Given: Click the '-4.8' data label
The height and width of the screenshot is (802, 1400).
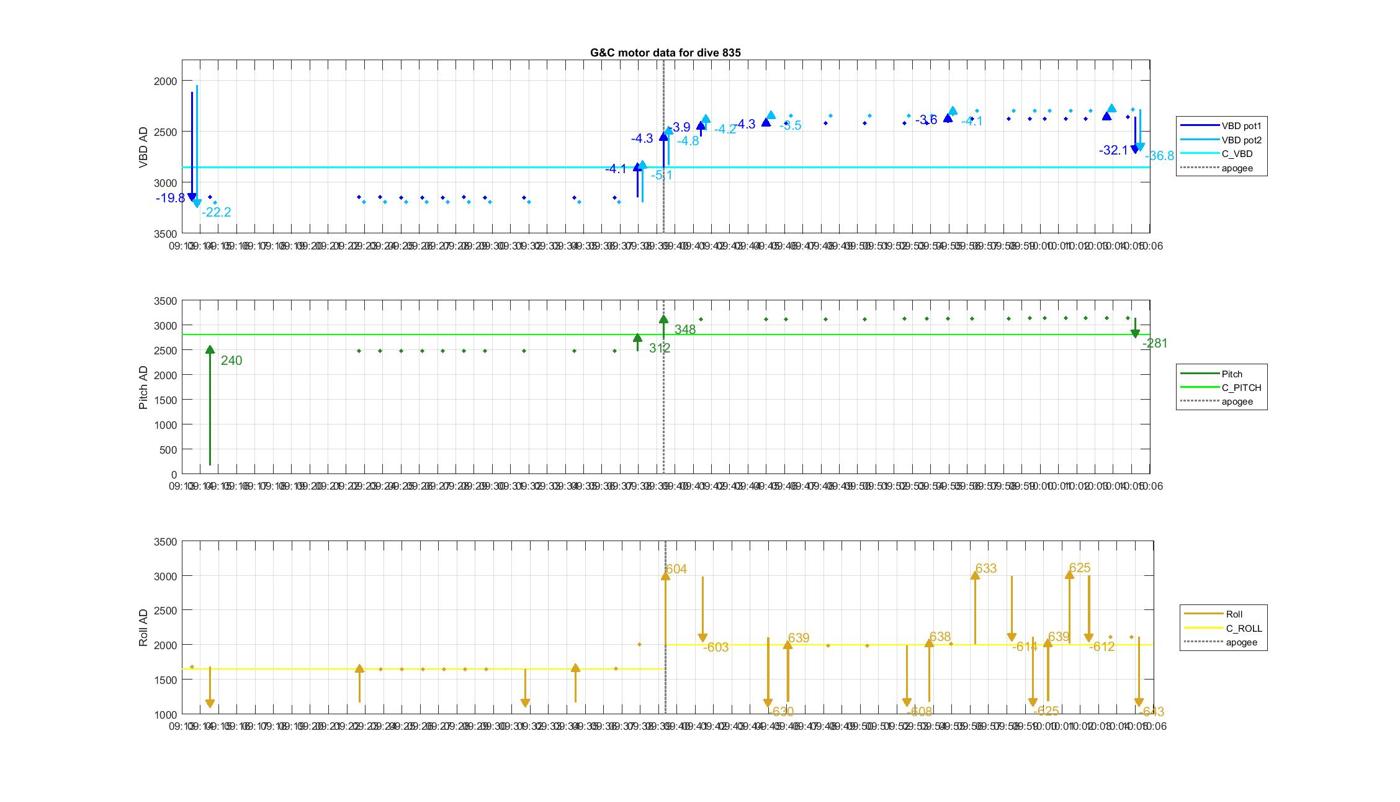Looking at the screenshot, I should 688,141.
